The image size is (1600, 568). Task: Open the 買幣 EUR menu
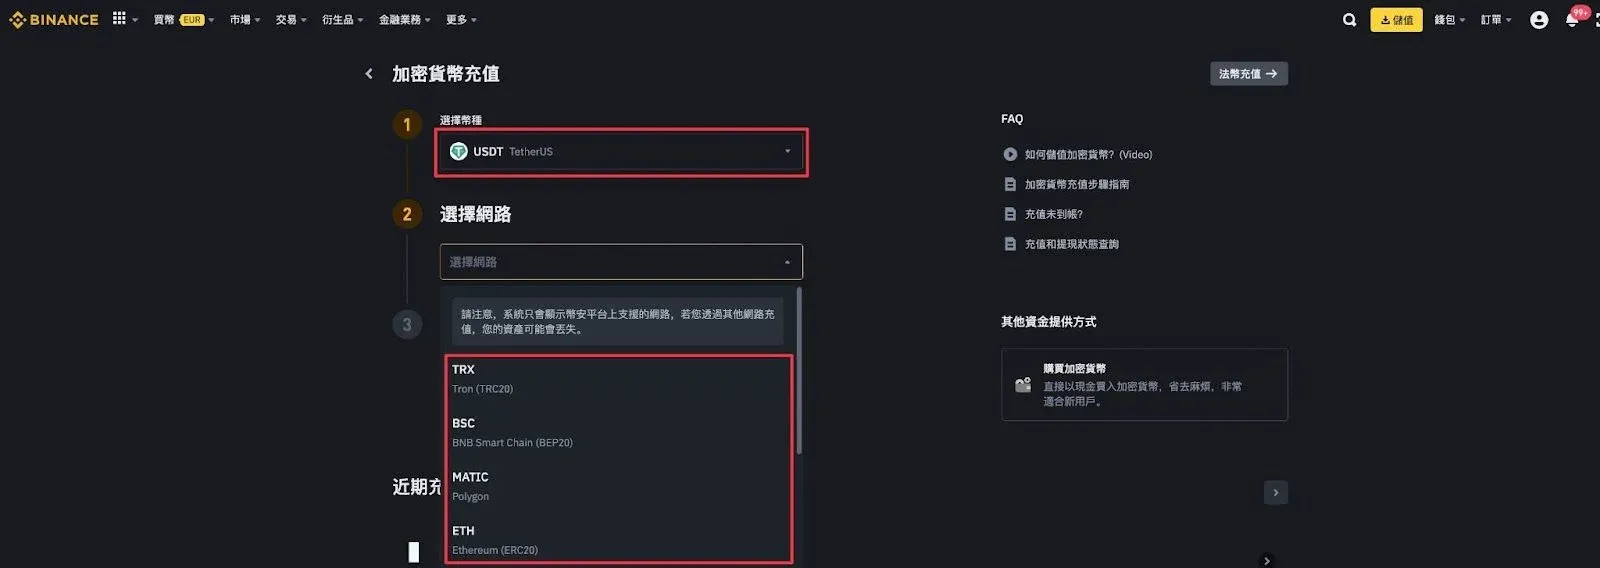(x=184, y=20)
